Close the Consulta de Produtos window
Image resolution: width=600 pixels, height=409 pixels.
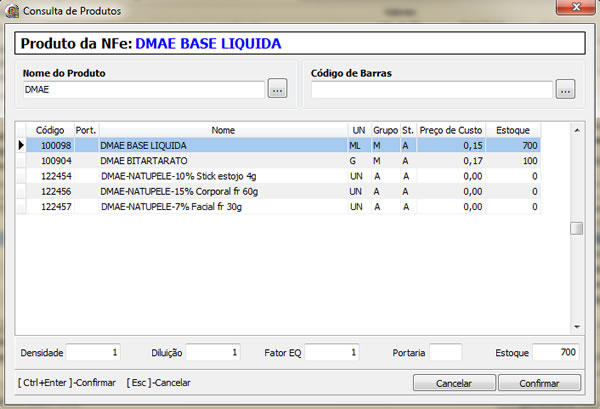[x=576, y=7]
